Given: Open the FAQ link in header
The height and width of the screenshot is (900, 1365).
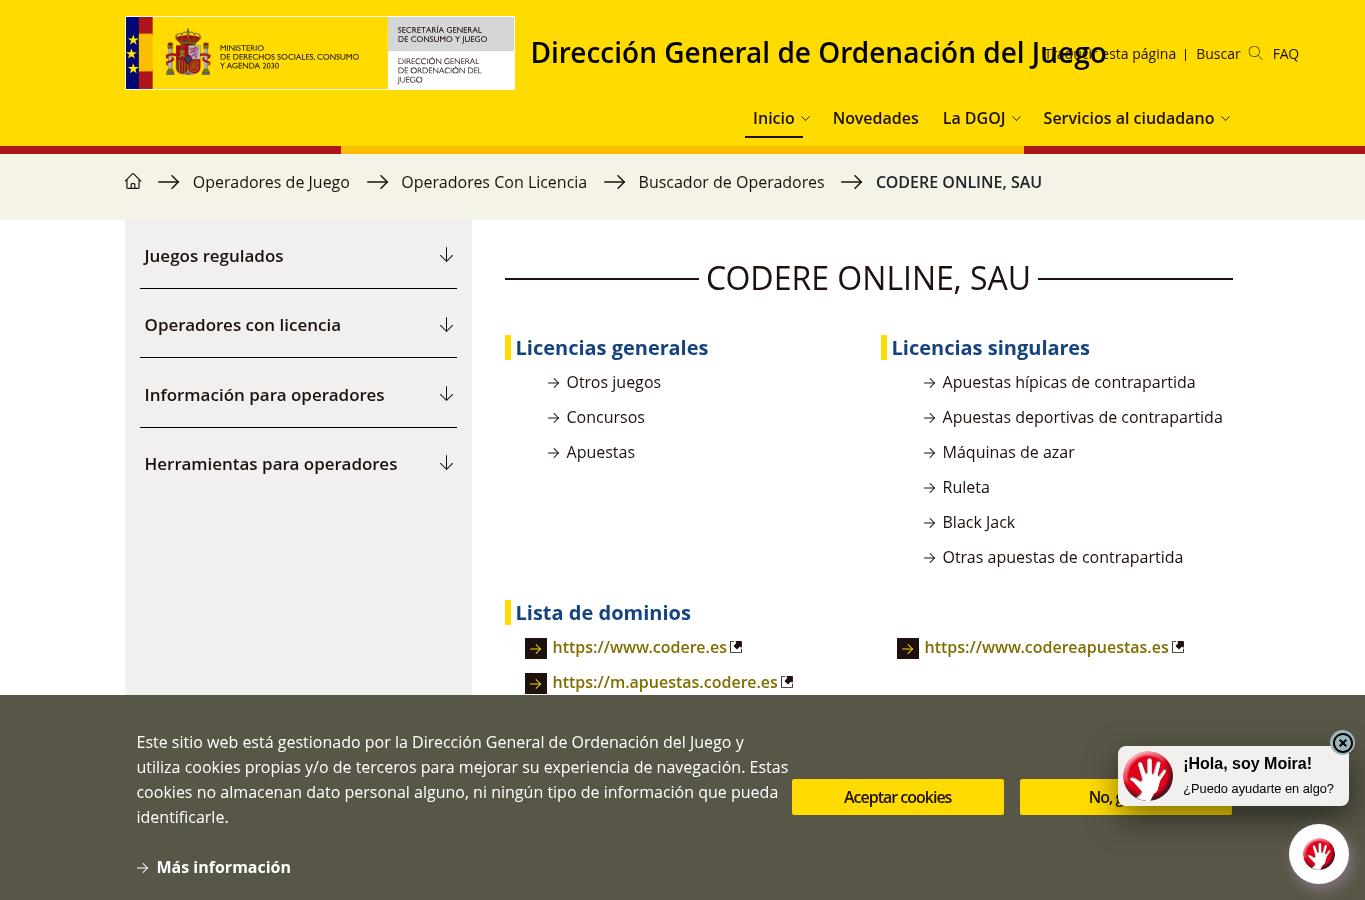Looking at the screenshot, I should point(1285,54).
